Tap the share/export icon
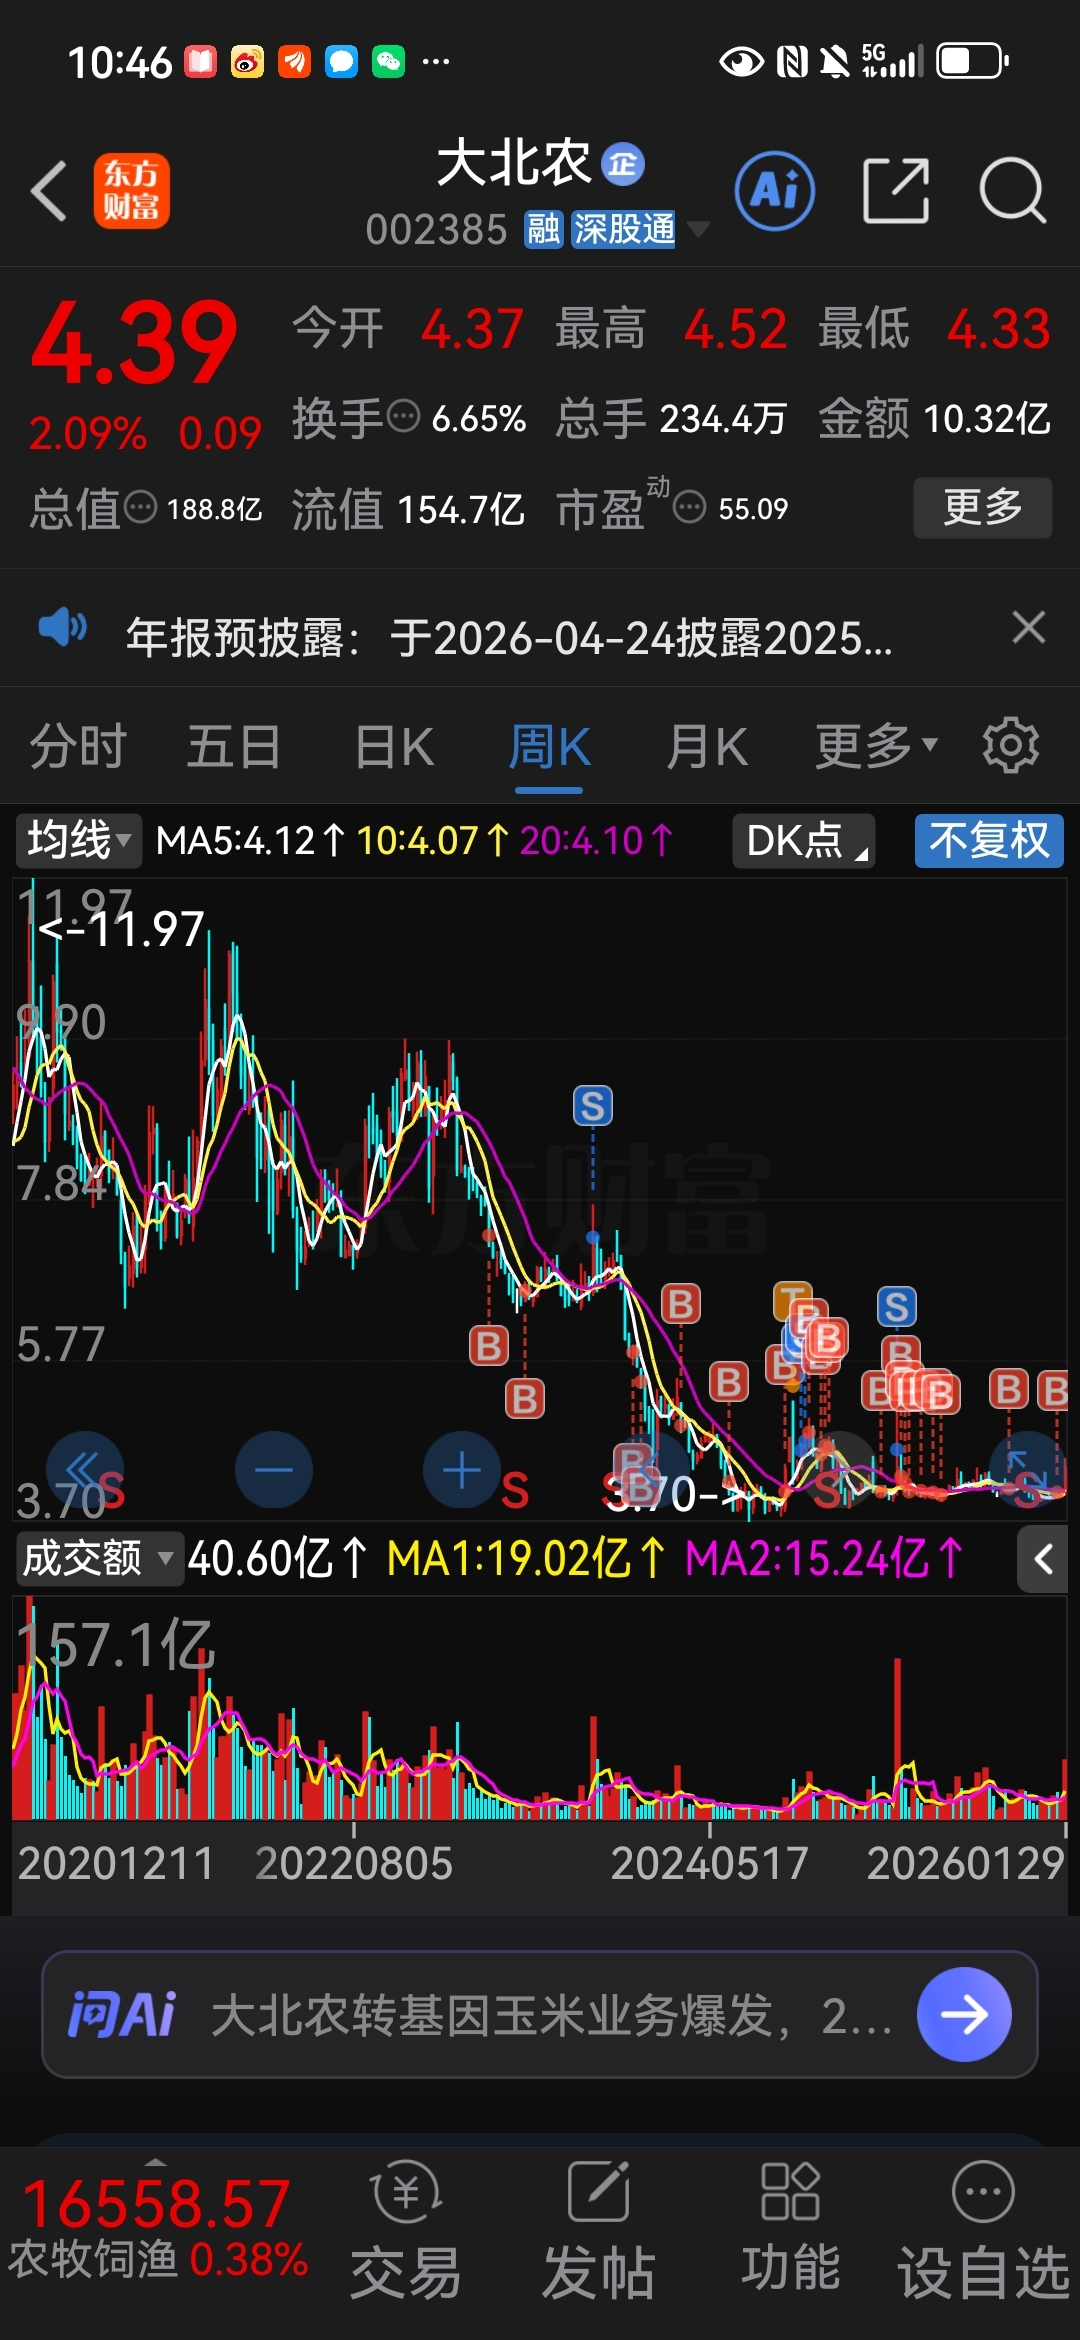The height and width of the screenshot is (2340, 1080). point(895,190)
